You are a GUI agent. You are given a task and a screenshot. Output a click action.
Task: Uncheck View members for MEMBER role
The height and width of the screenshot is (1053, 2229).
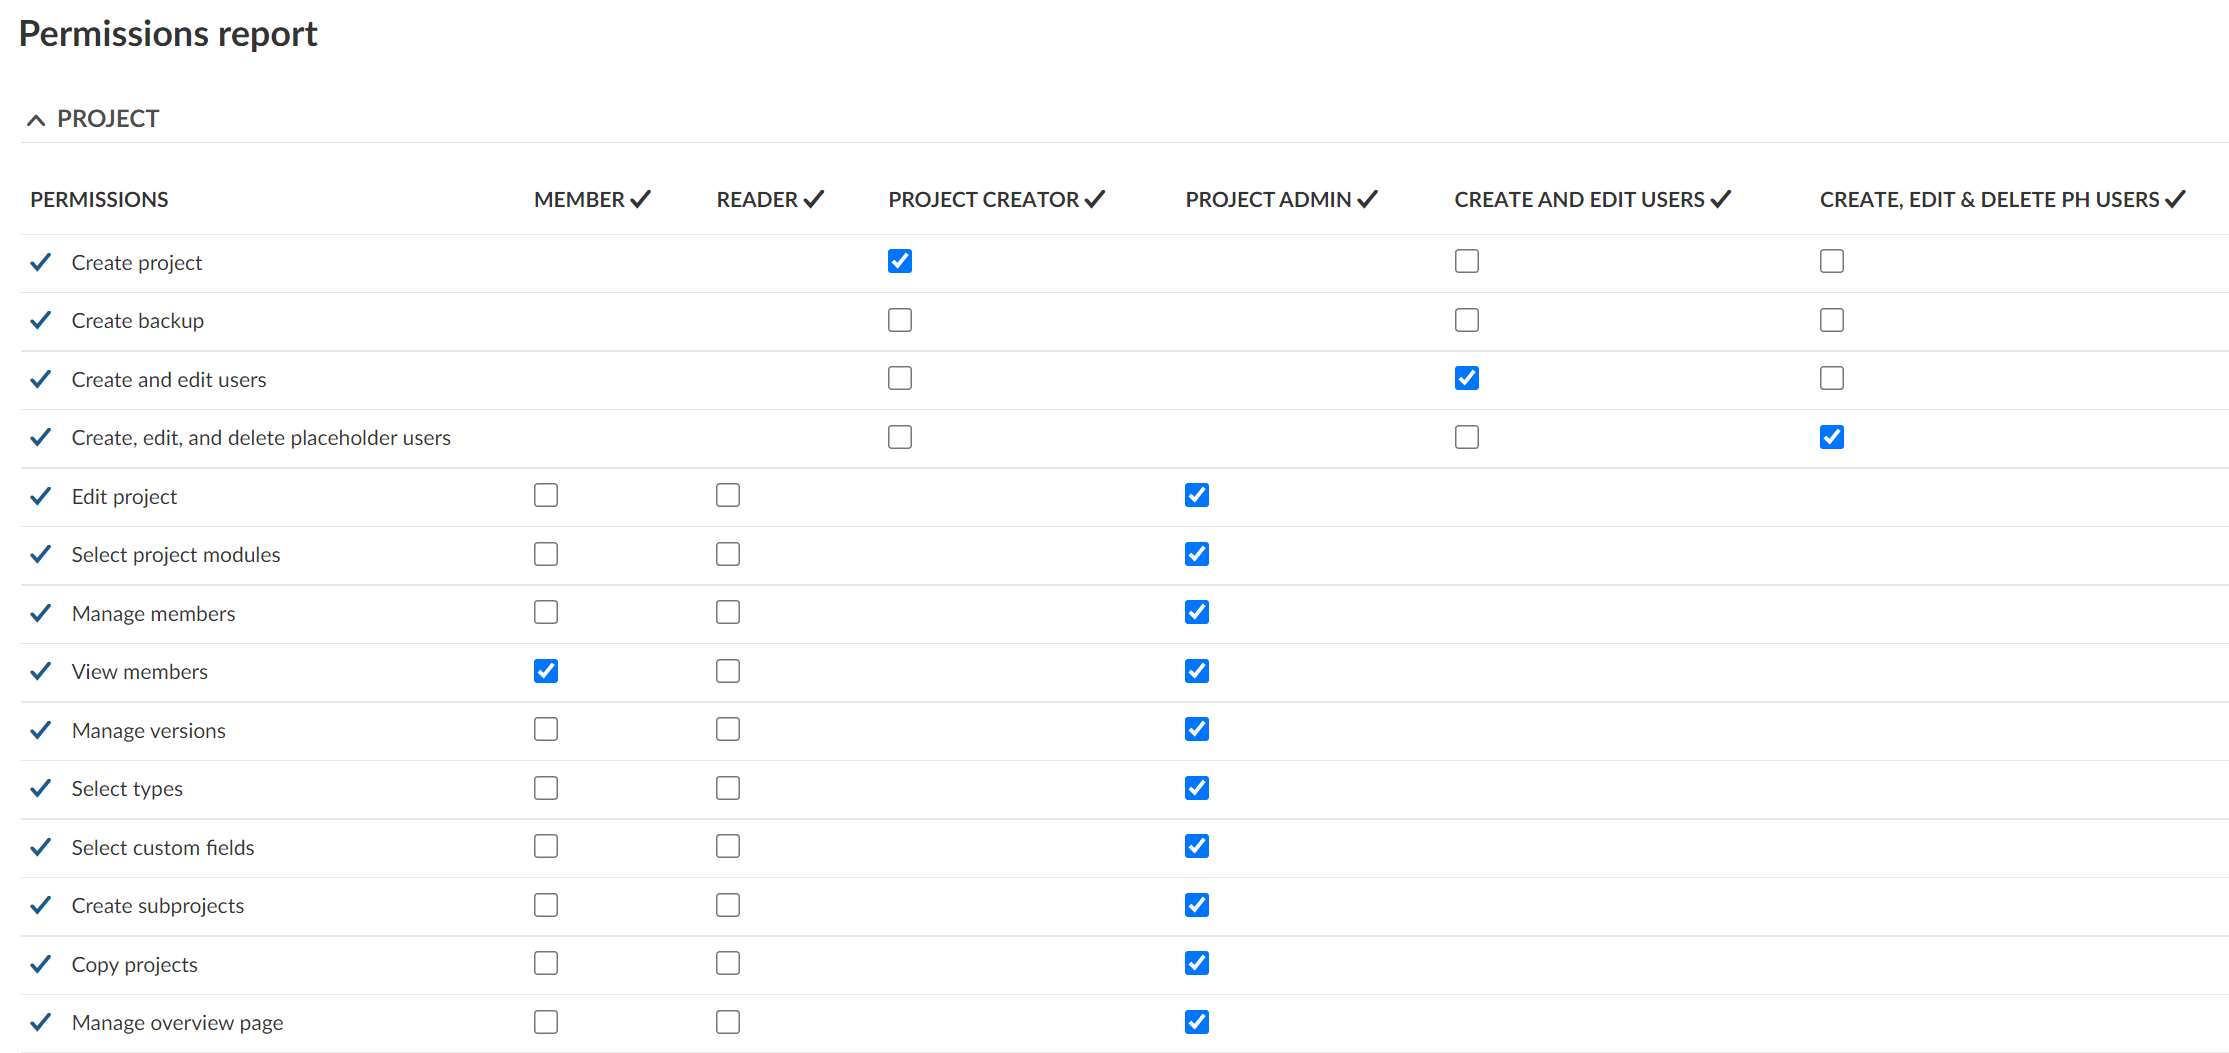tap(545, 671)
